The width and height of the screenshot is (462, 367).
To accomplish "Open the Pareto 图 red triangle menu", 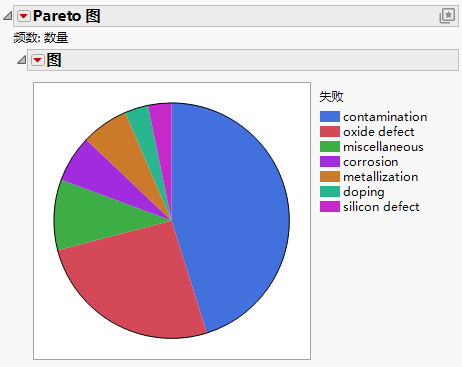I will 24,16.
